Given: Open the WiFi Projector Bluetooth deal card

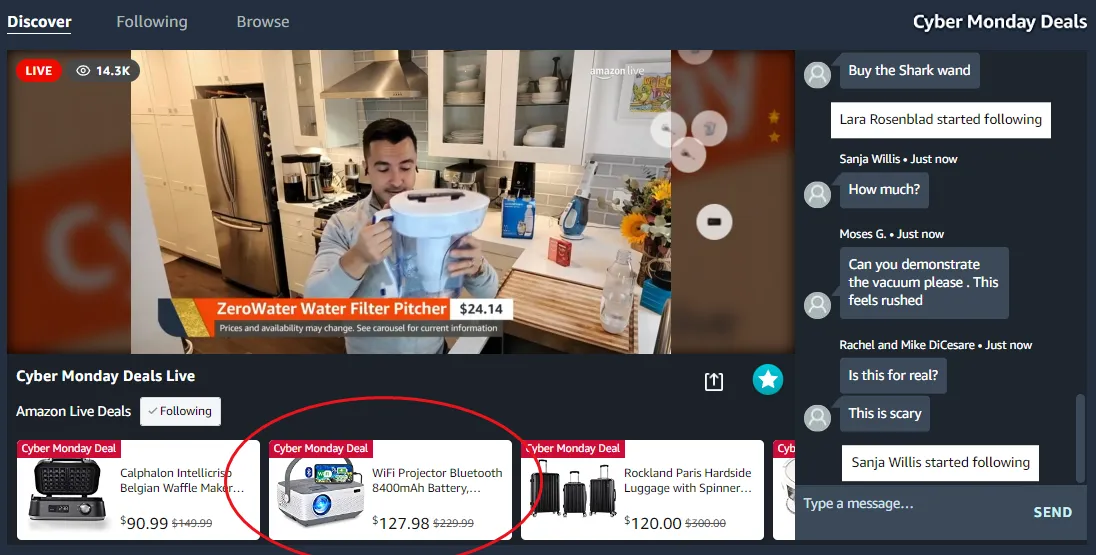Looking at the screenshot, I should tap(390, 489).
